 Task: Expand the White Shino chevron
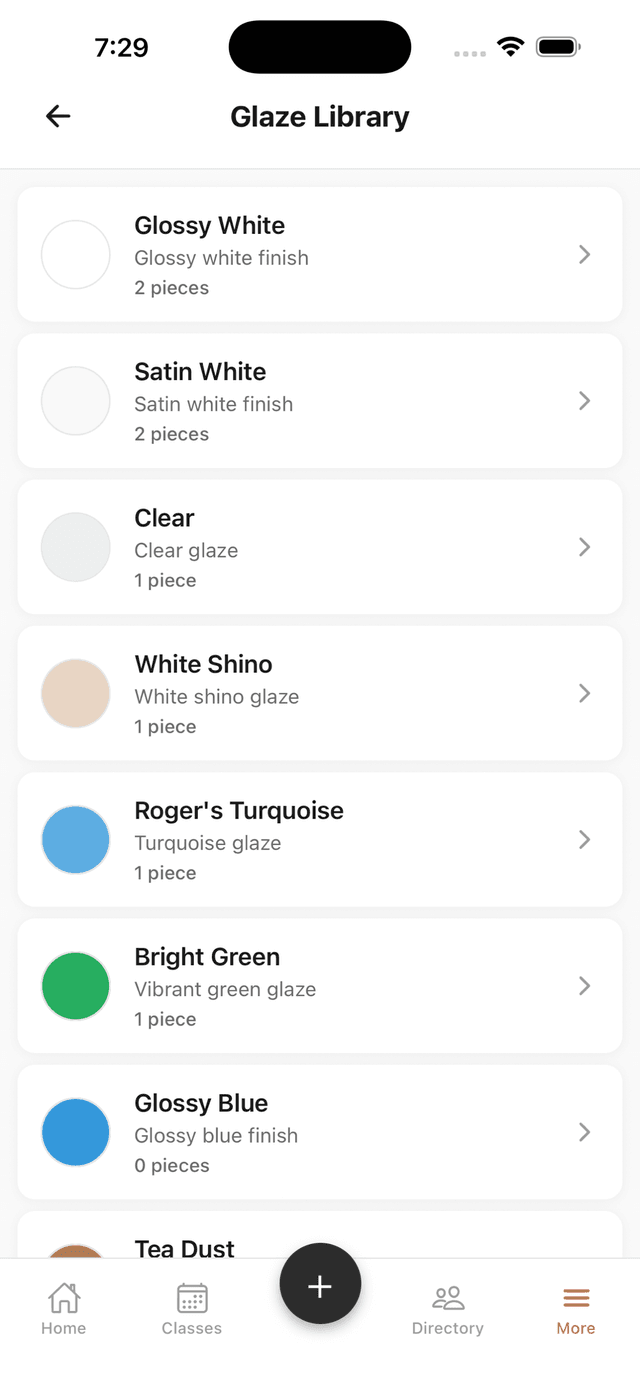click(x=585, y=693)
